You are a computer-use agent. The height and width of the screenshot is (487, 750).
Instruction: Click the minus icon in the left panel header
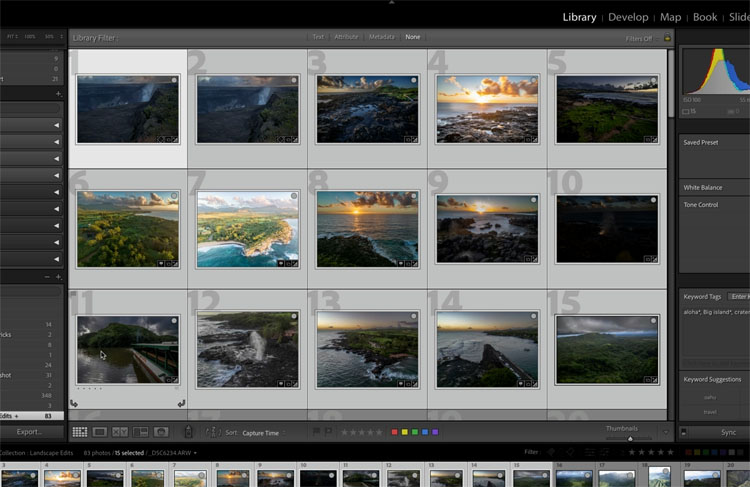pyautogui.click(x=47, y=277)
